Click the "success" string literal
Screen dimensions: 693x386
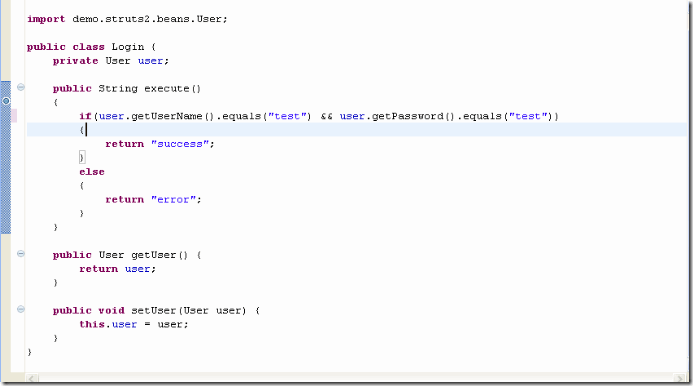click(x=180, y=144)
